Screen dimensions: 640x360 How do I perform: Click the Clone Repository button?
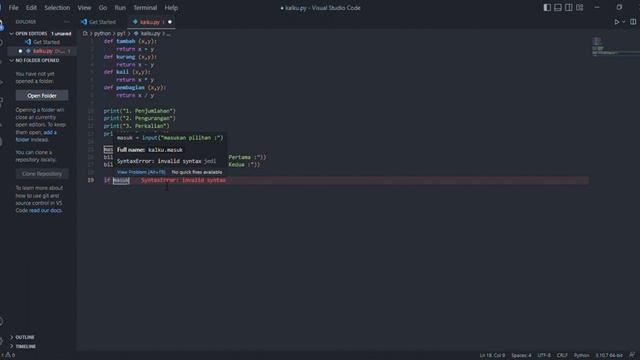pos(42,174)
